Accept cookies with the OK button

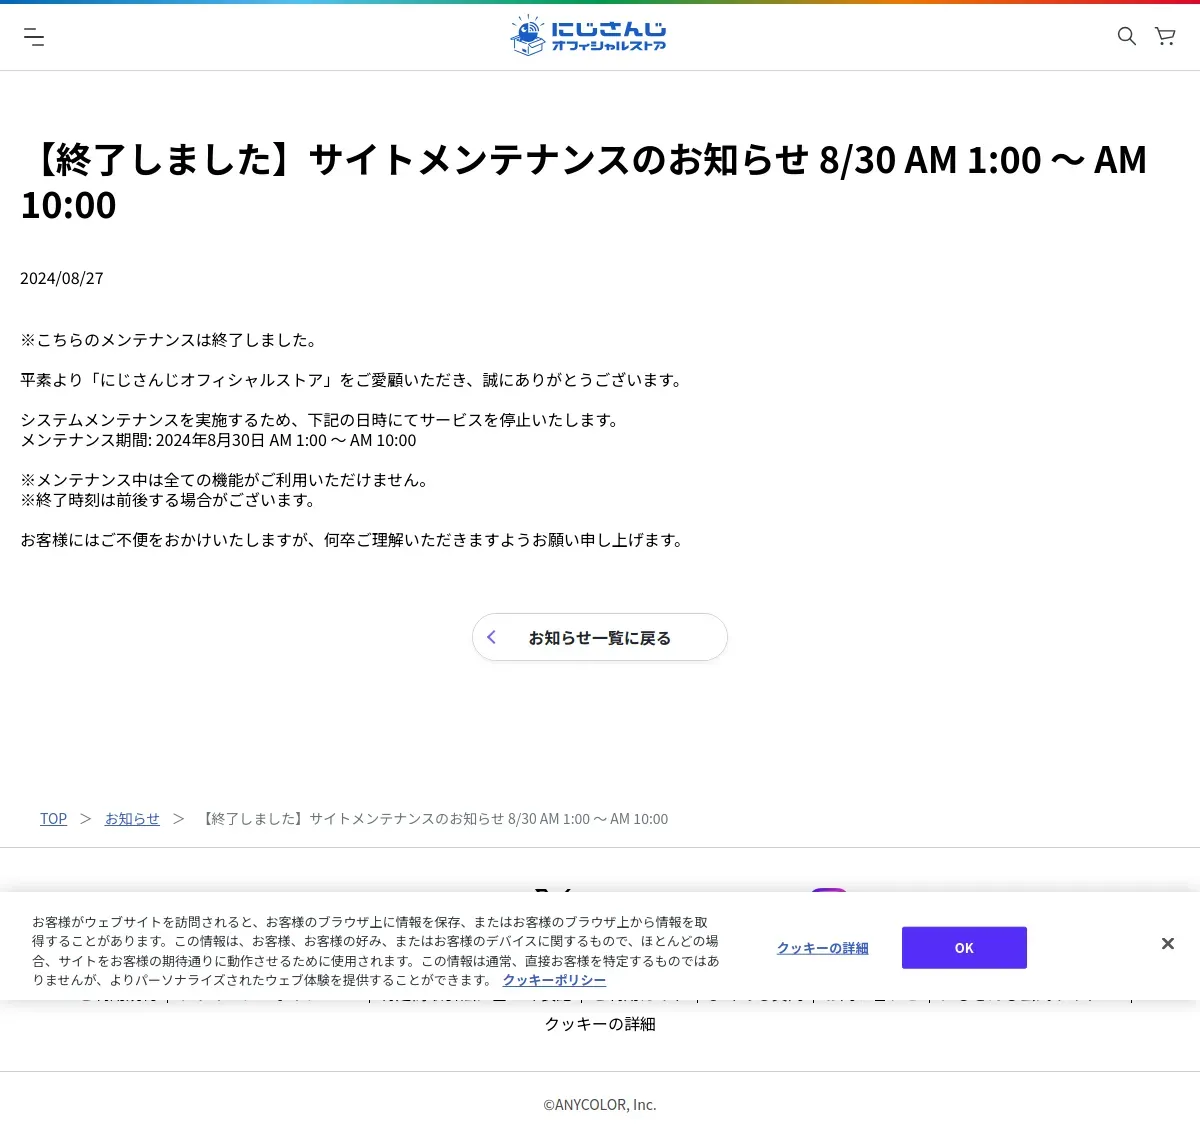[964, 948]
